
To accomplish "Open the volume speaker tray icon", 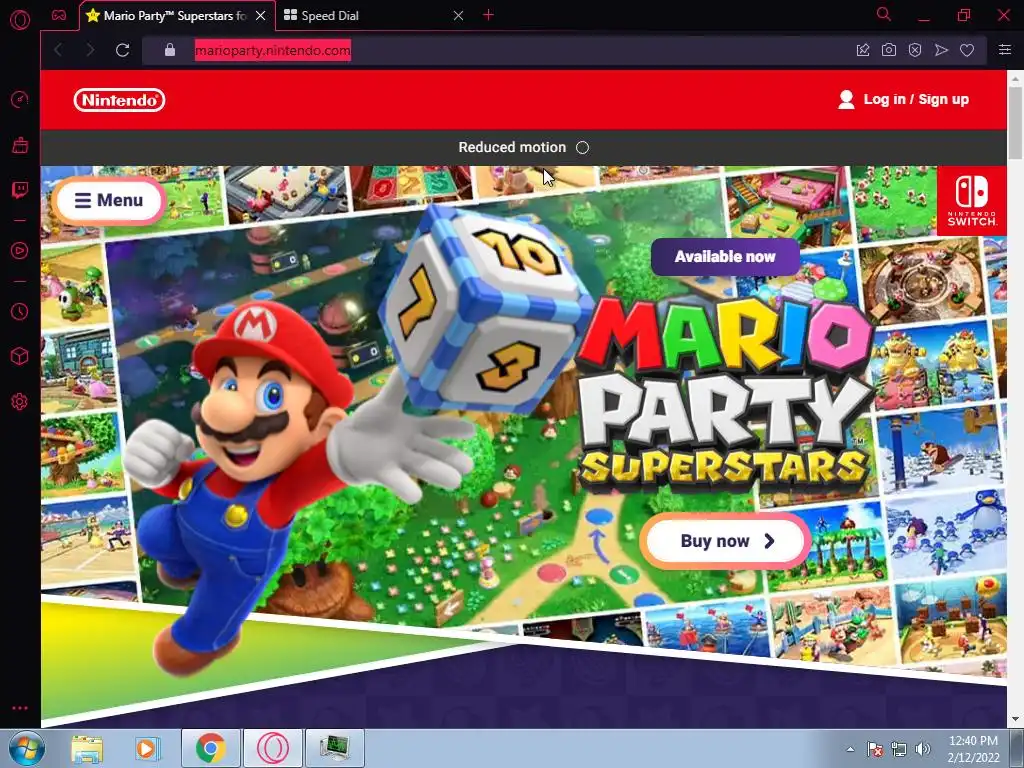I will click(922, 749).
